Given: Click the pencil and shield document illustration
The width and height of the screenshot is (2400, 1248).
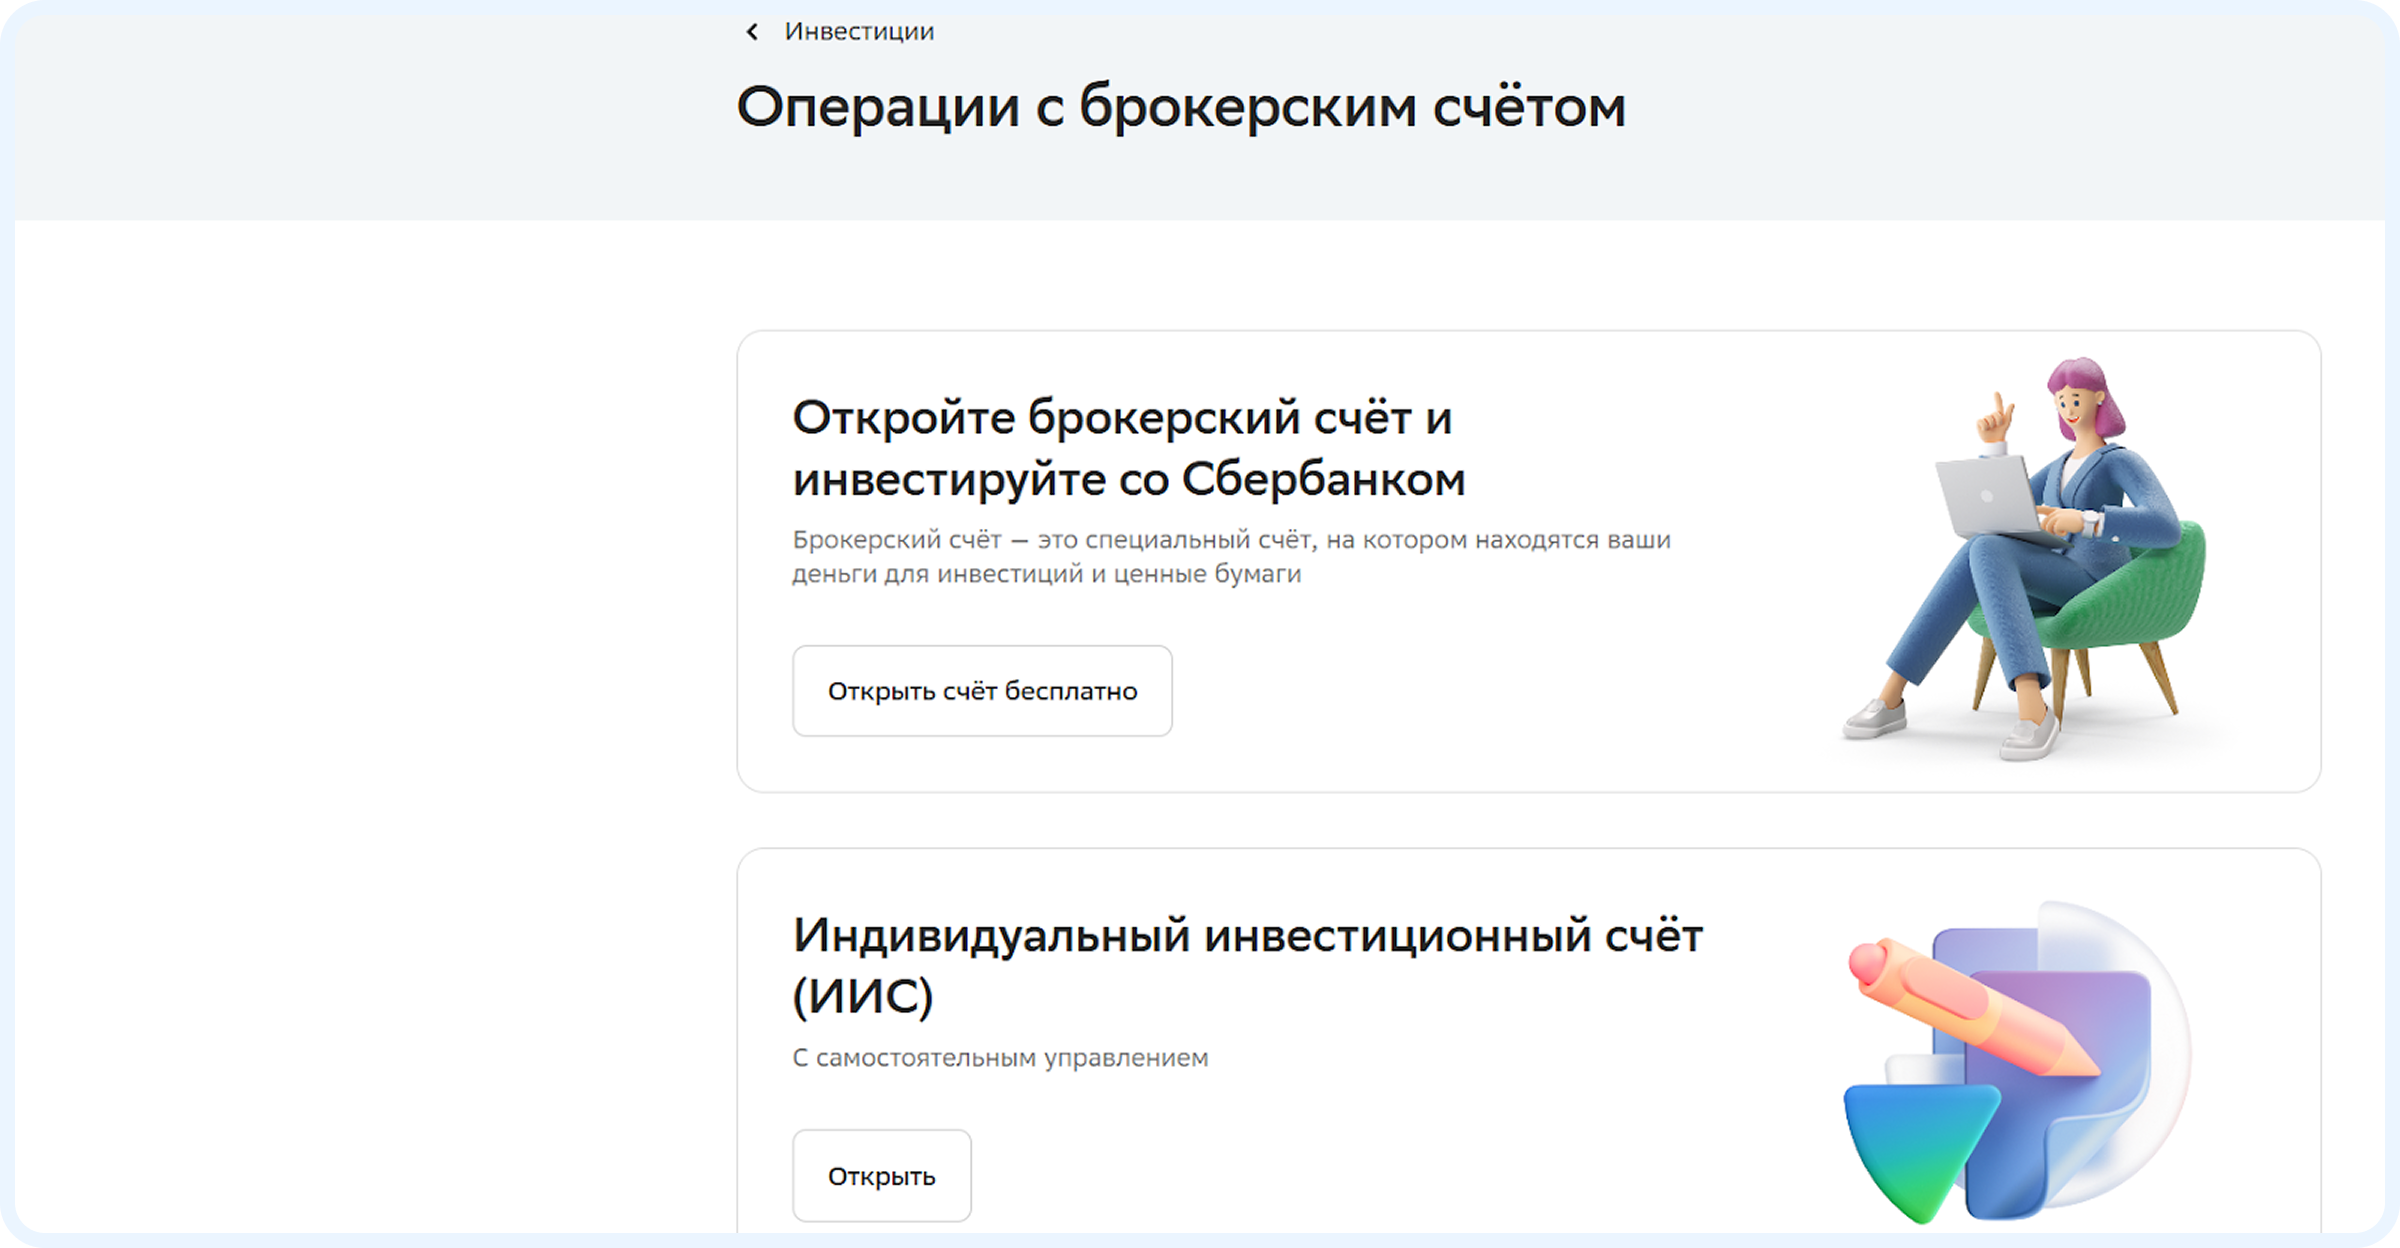Looking at the screenshot, I should tap(2018, 1063).
